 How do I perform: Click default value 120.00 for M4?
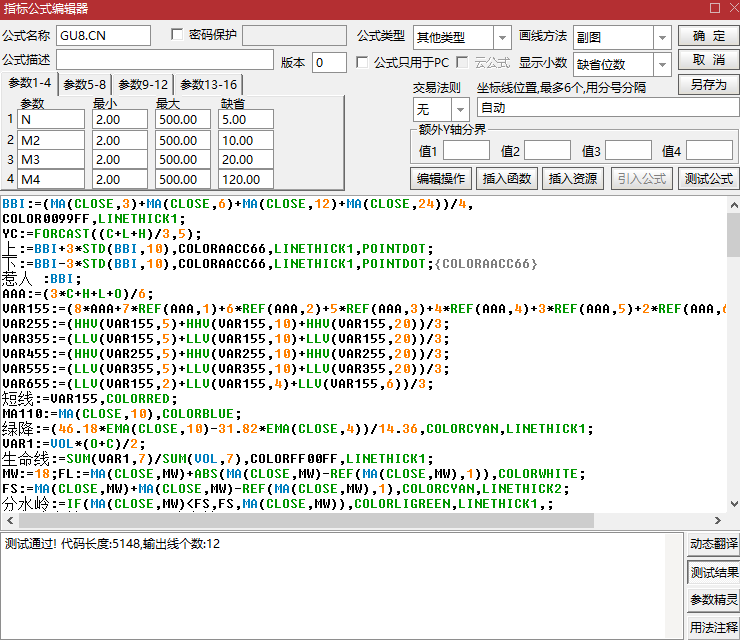point(246,179)
